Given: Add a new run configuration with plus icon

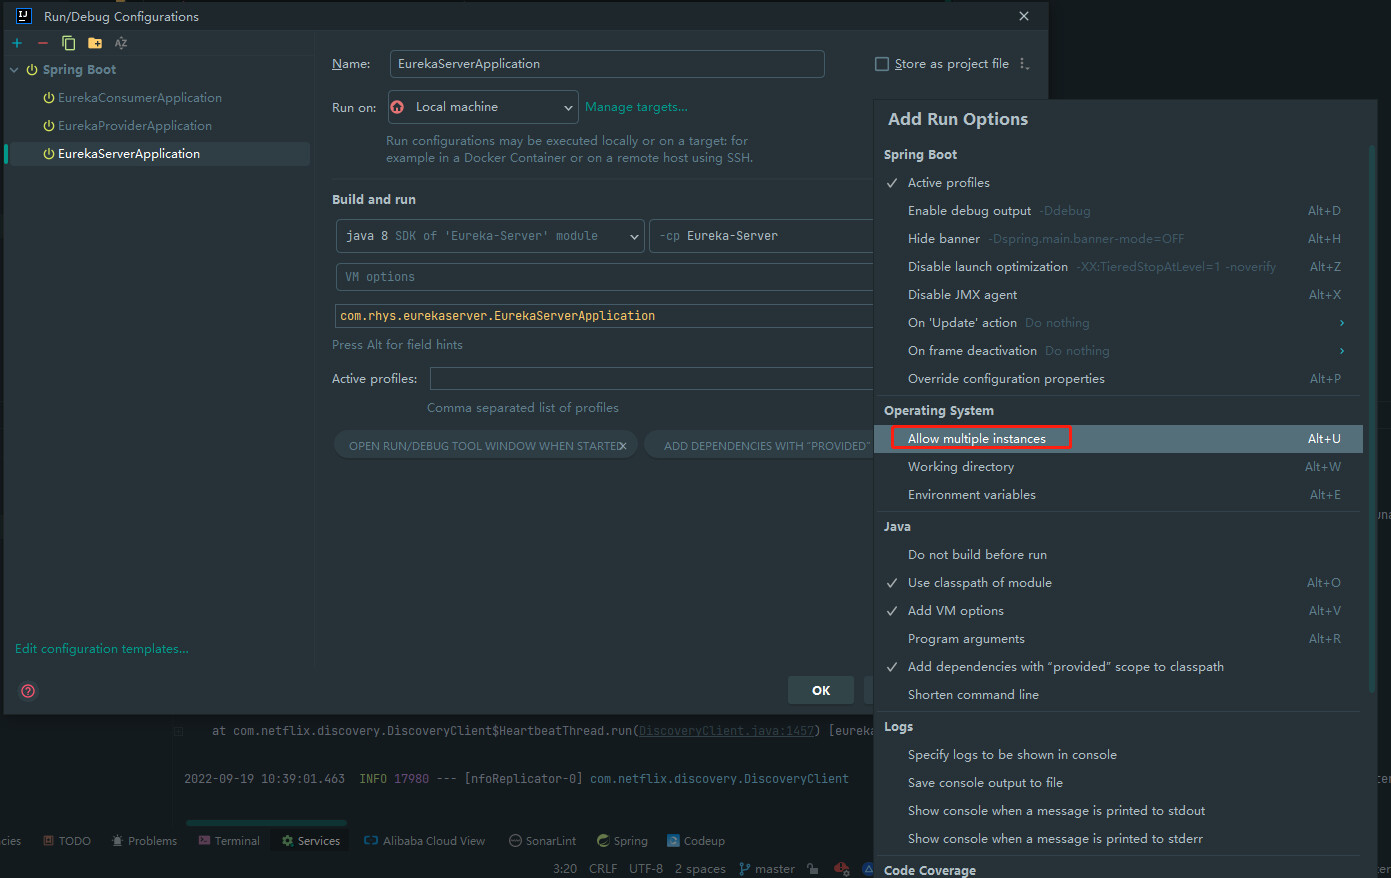Looking at the screenshot, I should [x=17, y=43].
